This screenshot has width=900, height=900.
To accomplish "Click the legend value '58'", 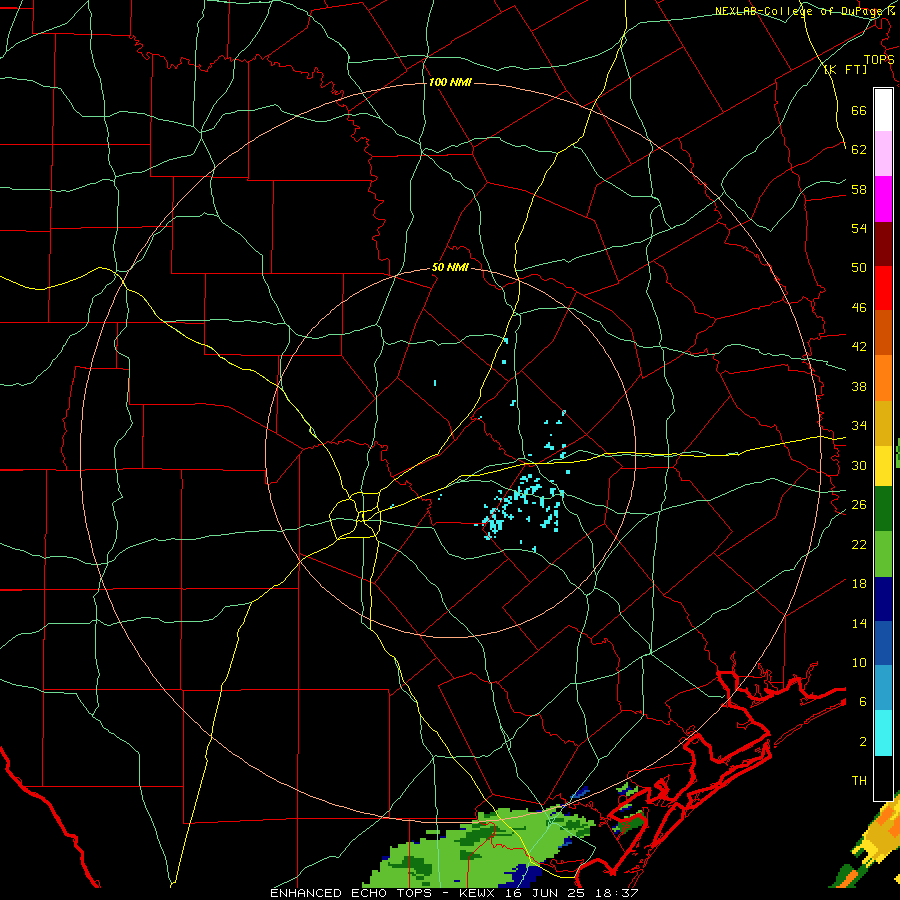I will pos(859,189).
